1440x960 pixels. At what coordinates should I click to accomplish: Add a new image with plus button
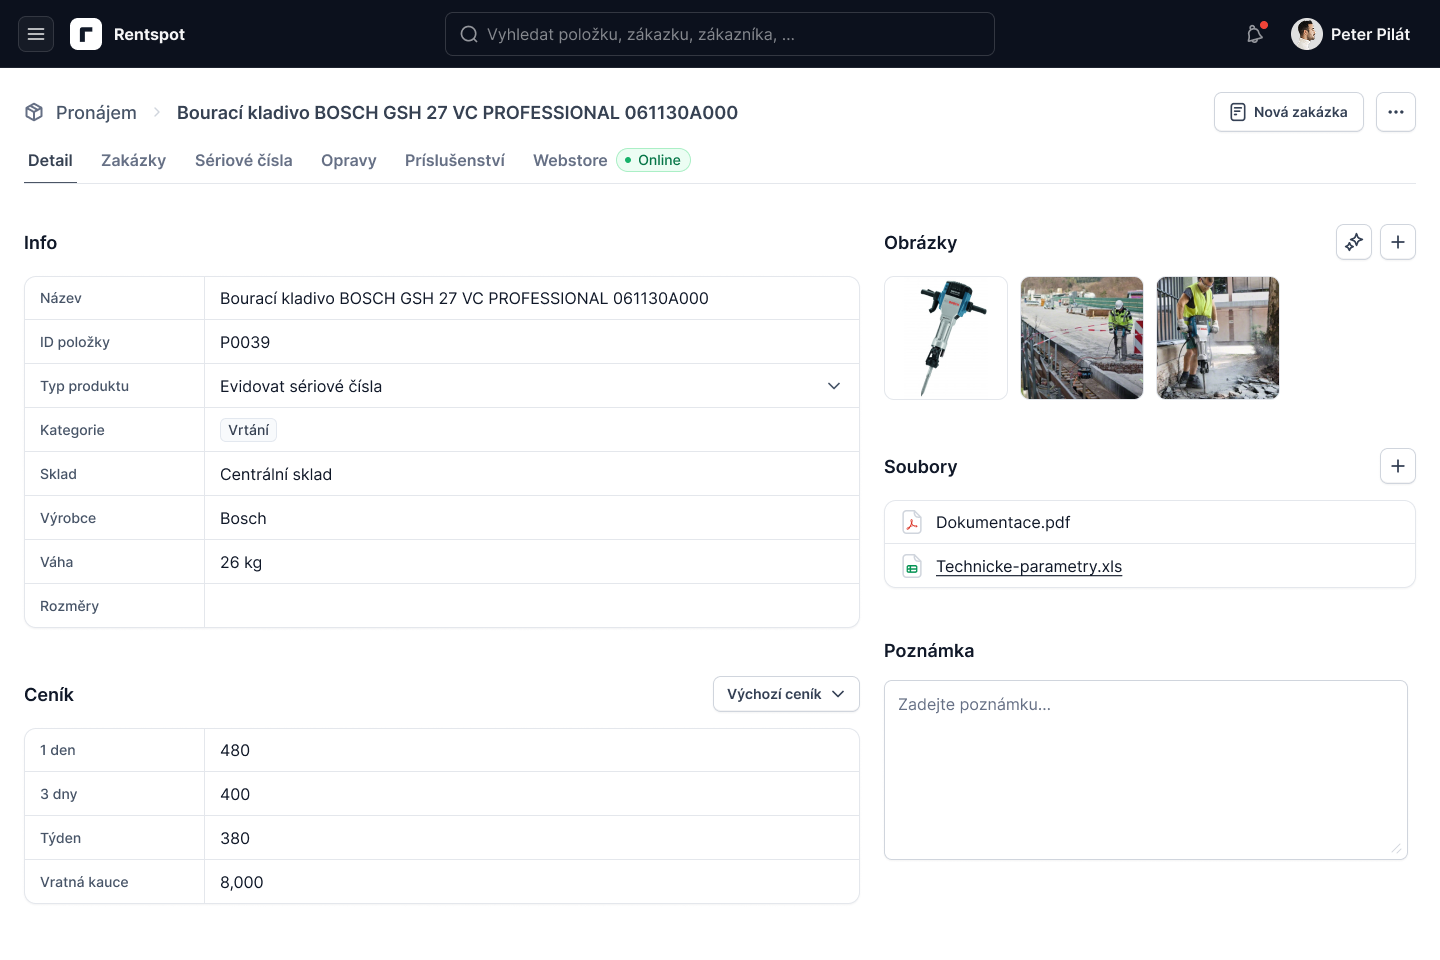(1398, 242)
